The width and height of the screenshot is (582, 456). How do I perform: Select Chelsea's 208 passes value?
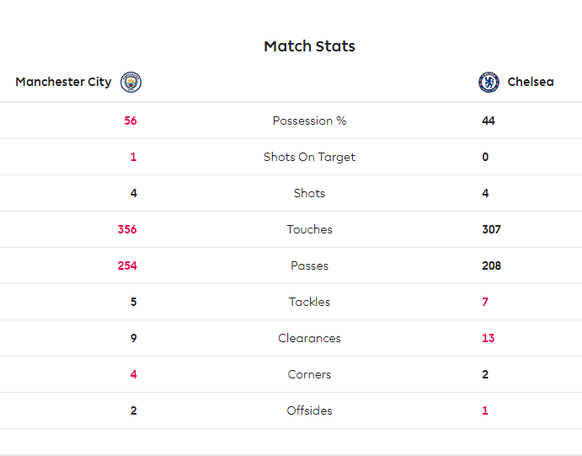coord(491,266)
